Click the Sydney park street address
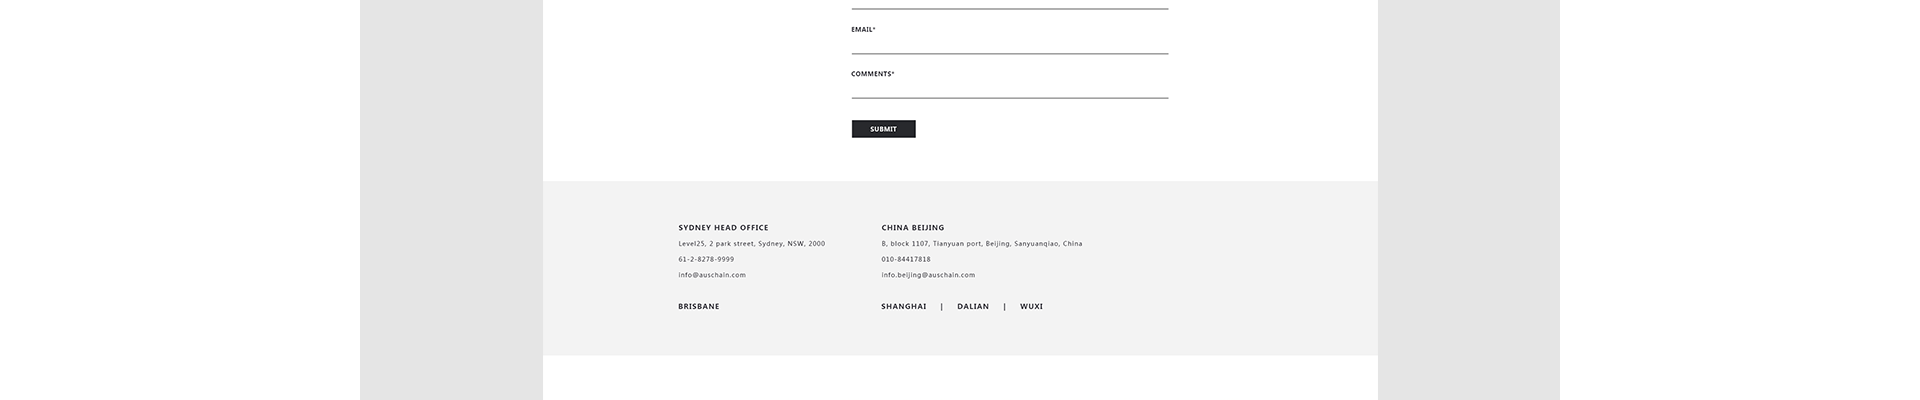 click(x=751, y=244)
